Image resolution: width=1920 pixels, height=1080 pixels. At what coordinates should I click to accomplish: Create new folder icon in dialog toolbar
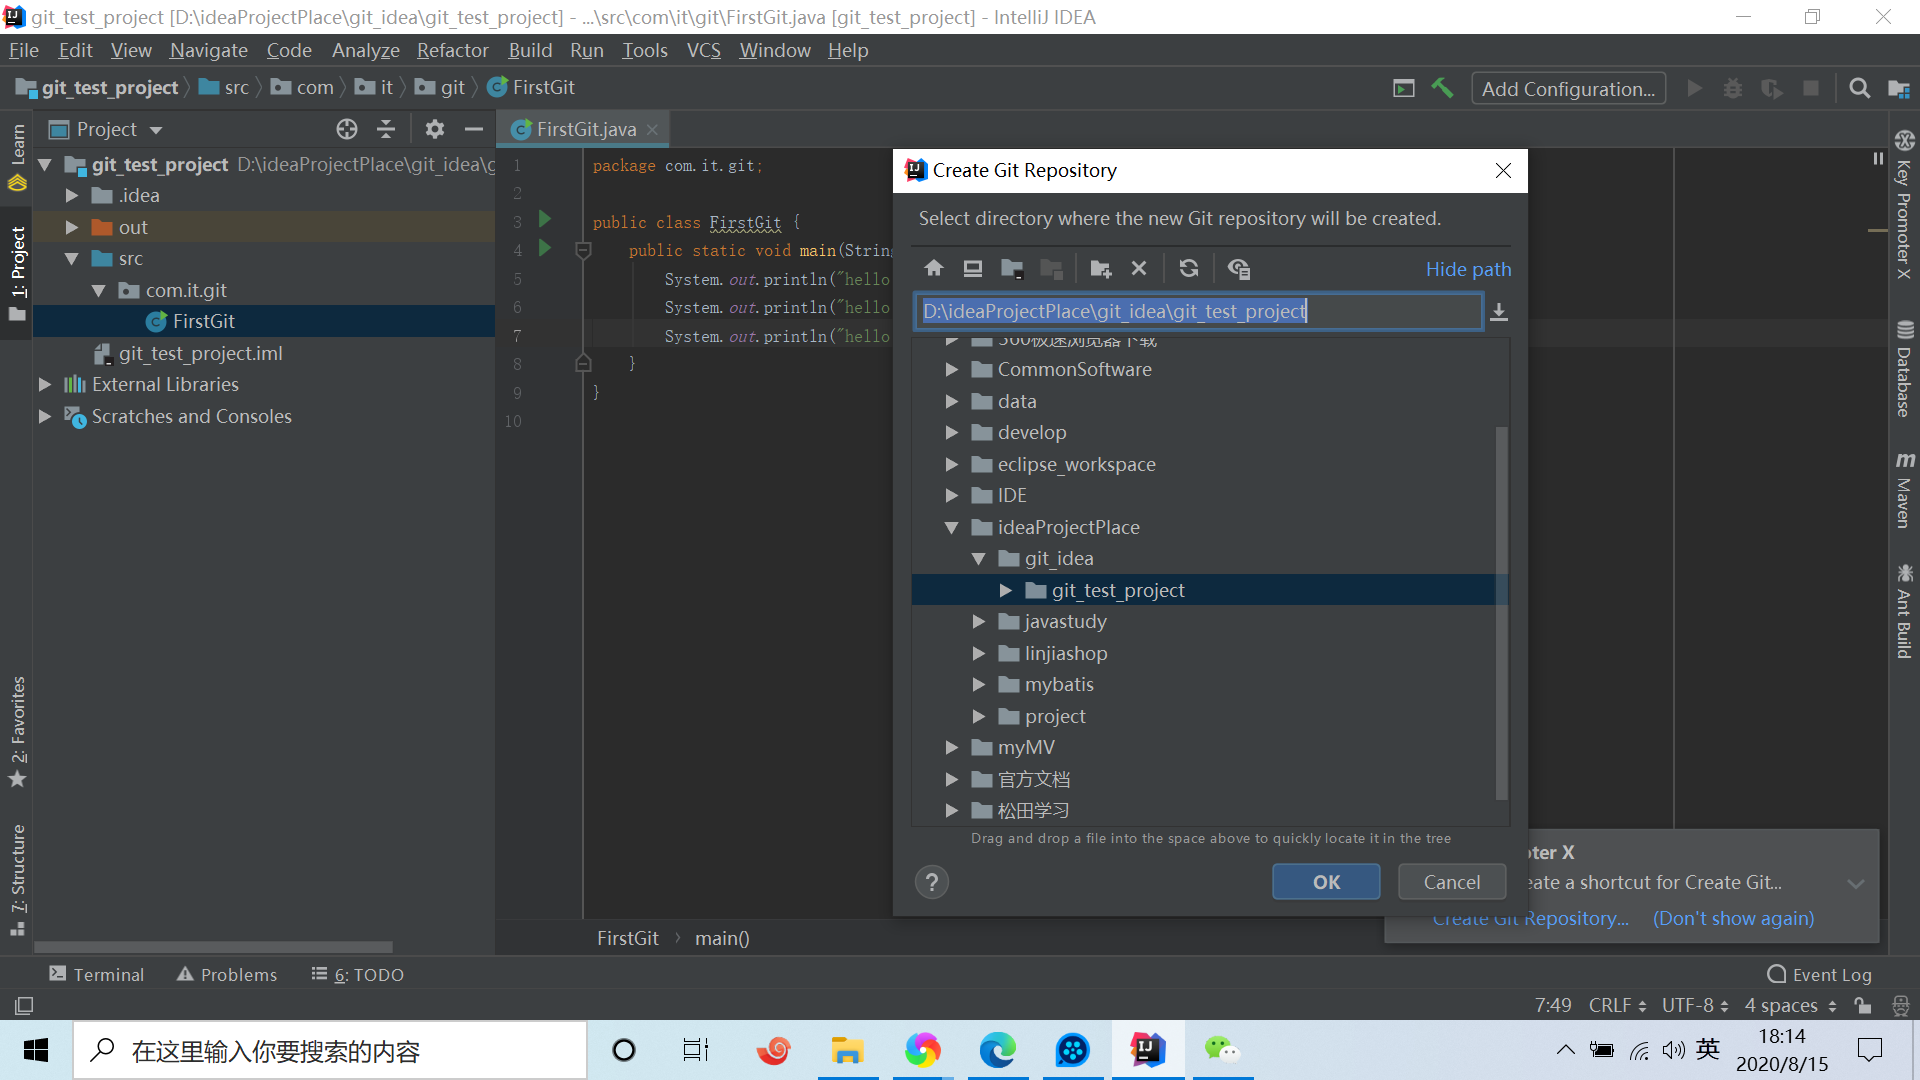[1100, 268]
